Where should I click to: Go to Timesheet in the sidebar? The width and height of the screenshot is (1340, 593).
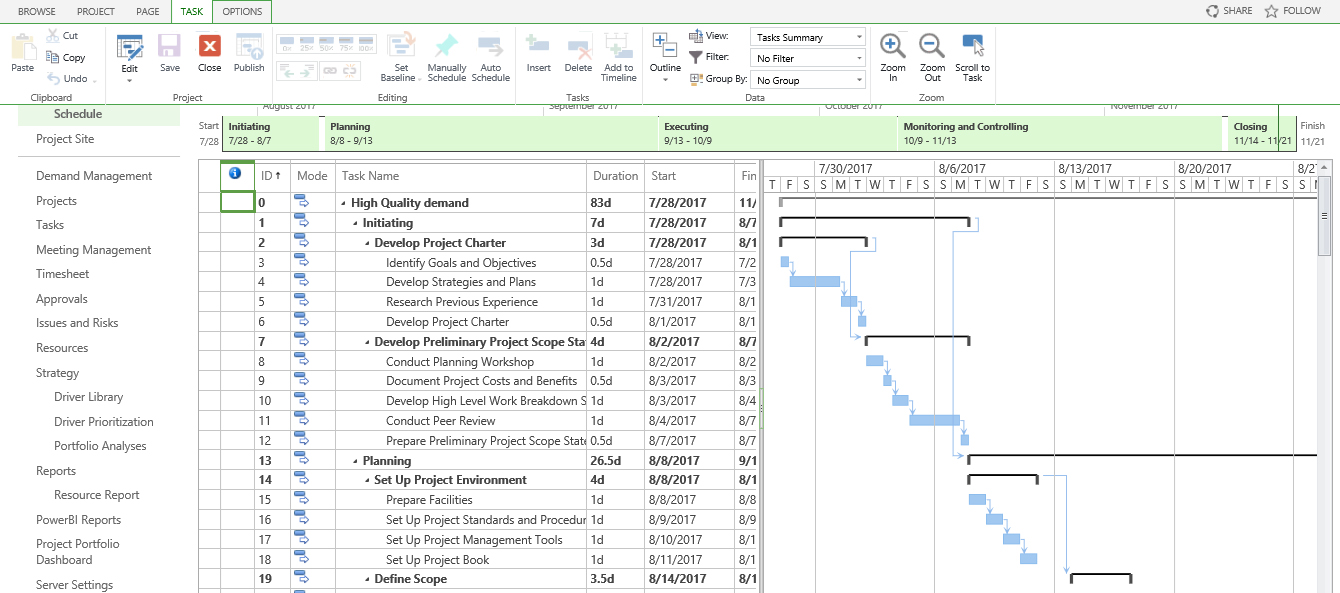coord(62,274)
